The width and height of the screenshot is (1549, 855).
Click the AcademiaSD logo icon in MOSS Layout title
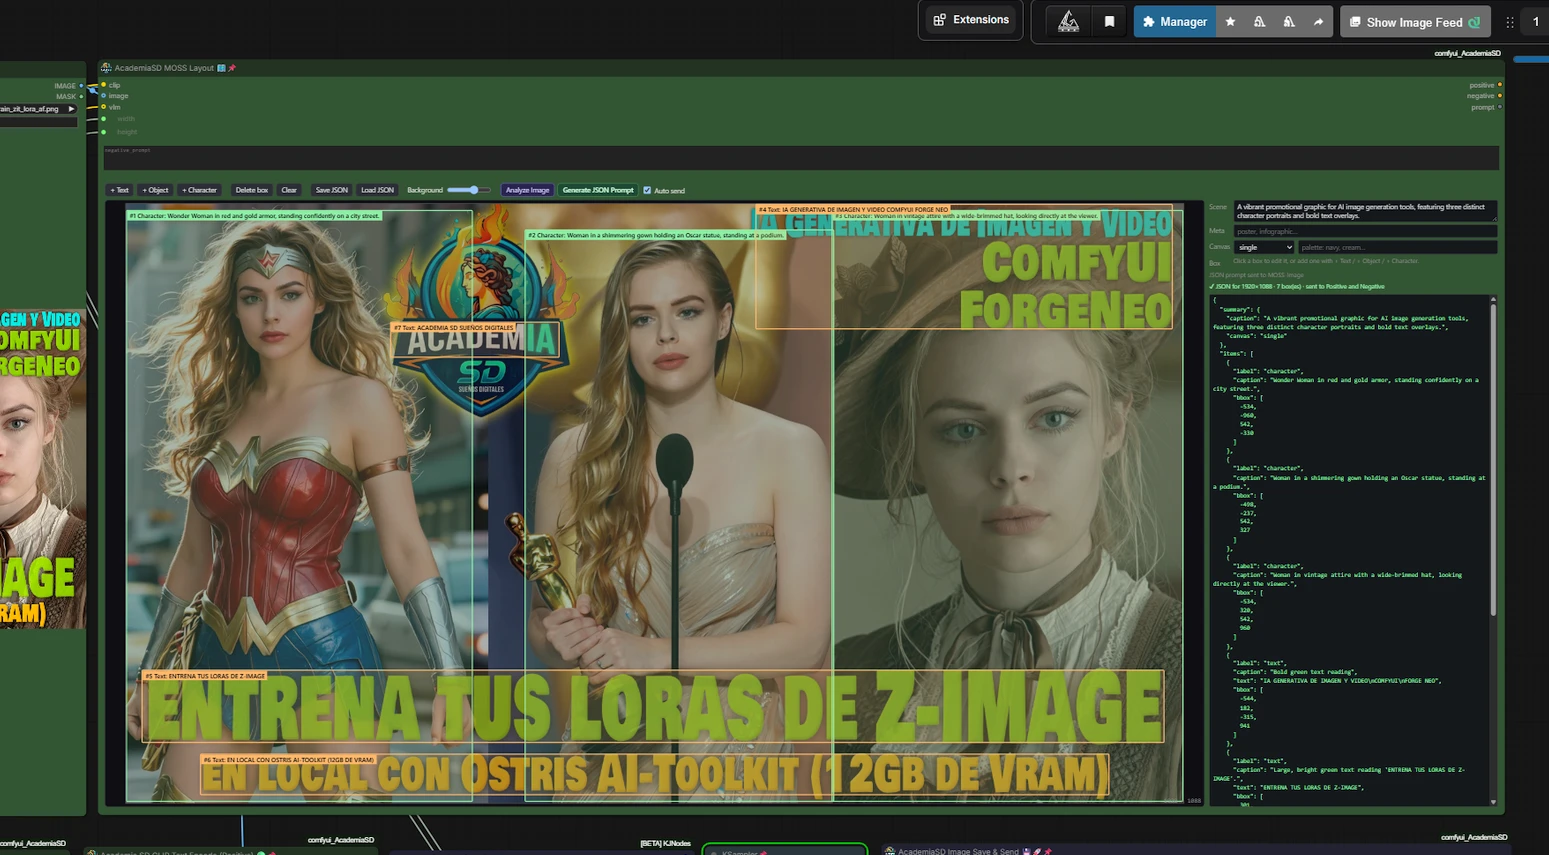tap(106, 68)
